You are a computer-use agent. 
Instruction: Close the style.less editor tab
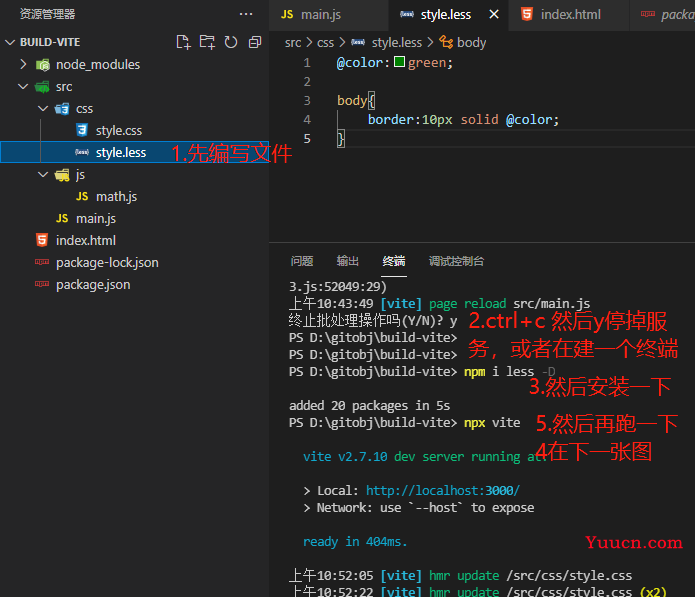(x=494, y=15)
